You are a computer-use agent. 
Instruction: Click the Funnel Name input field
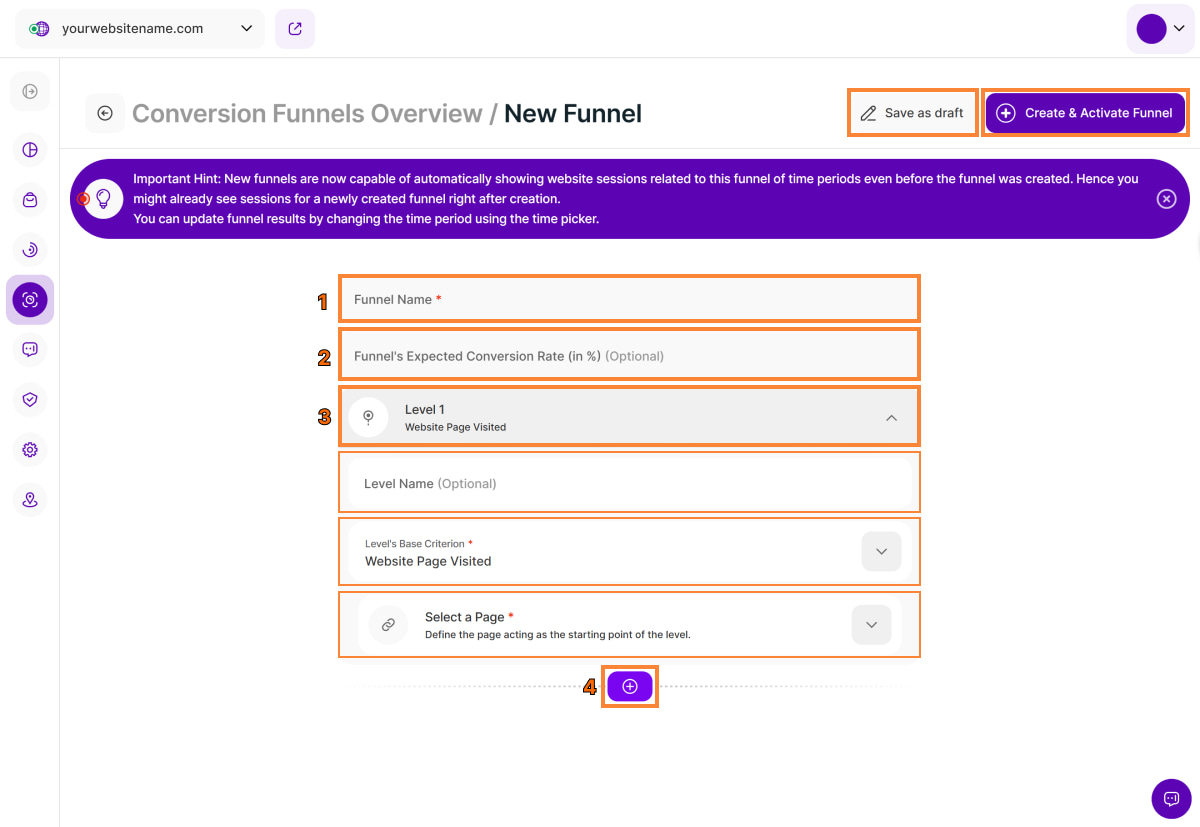click(628, 299)
